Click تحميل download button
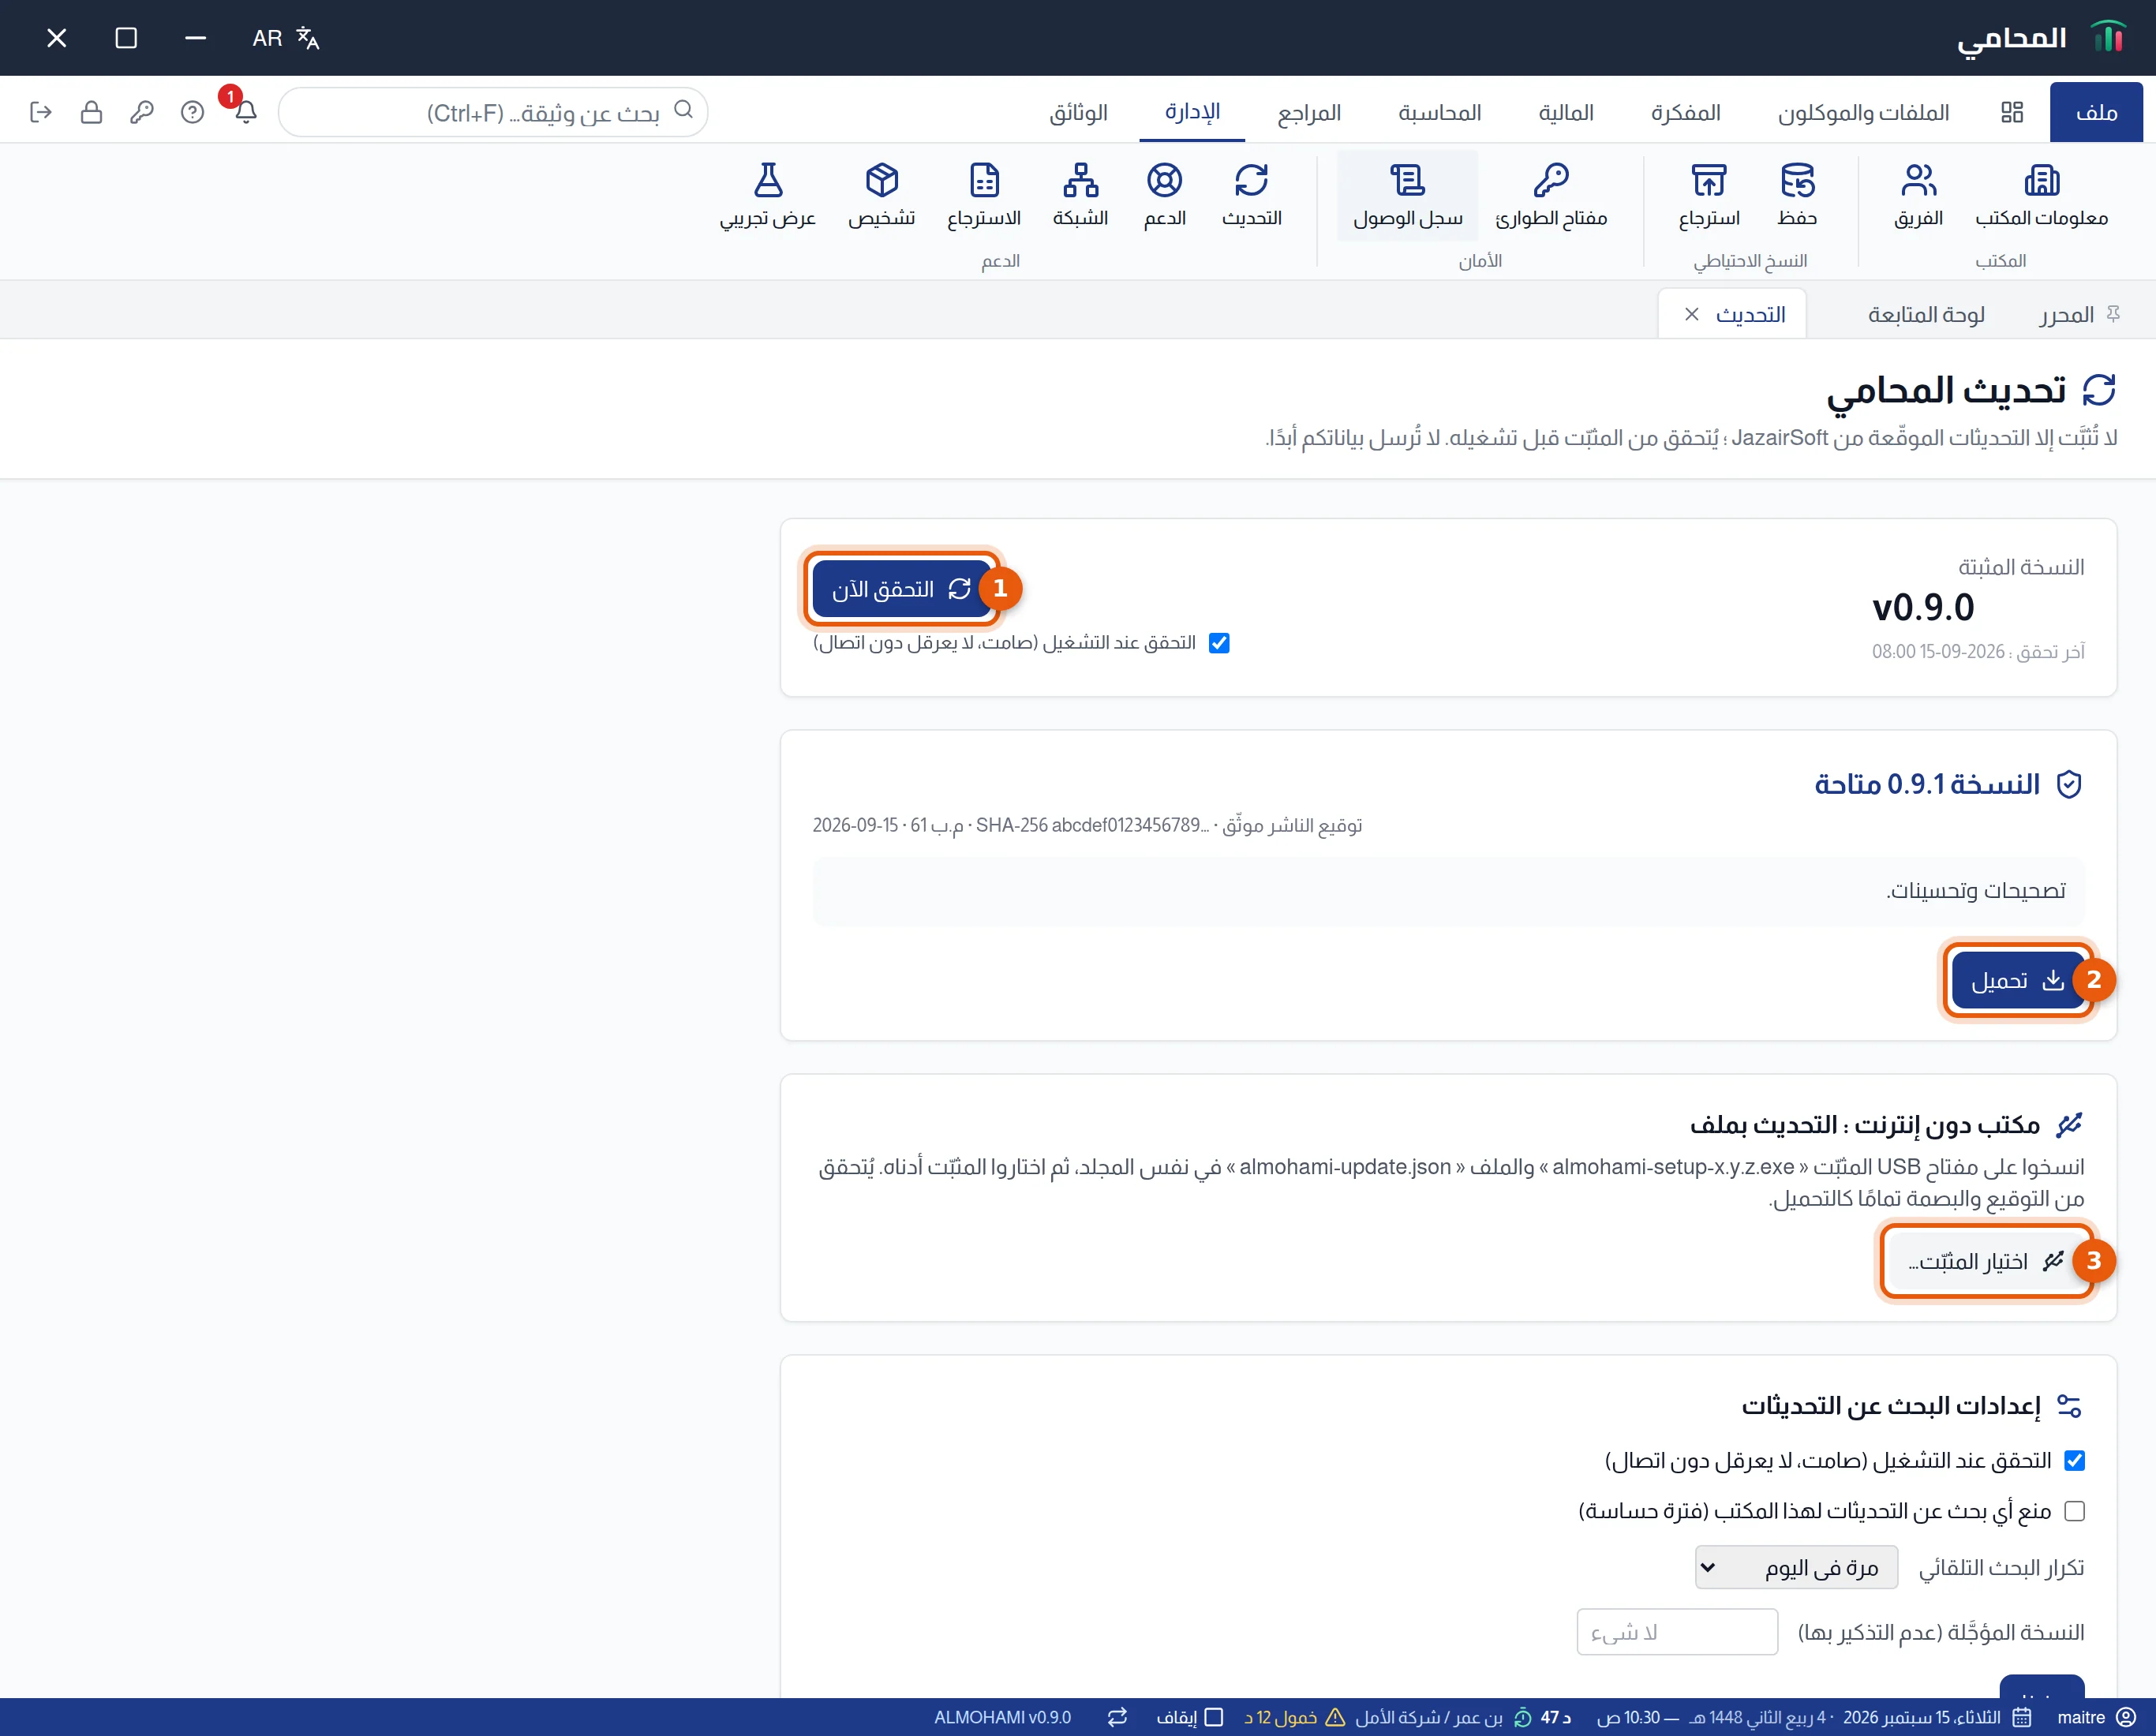This screenshot has width=2156, height=1736. 2017,980
